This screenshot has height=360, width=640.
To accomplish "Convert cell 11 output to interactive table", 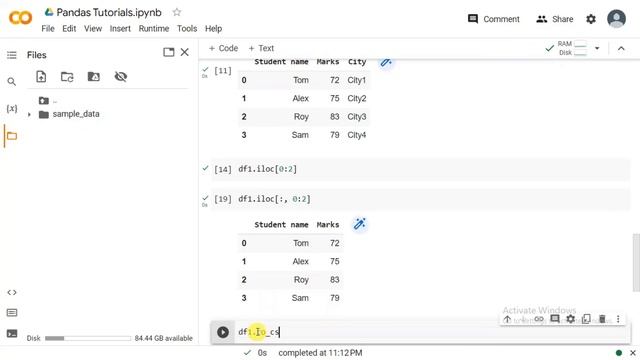I will coord(386,62).
